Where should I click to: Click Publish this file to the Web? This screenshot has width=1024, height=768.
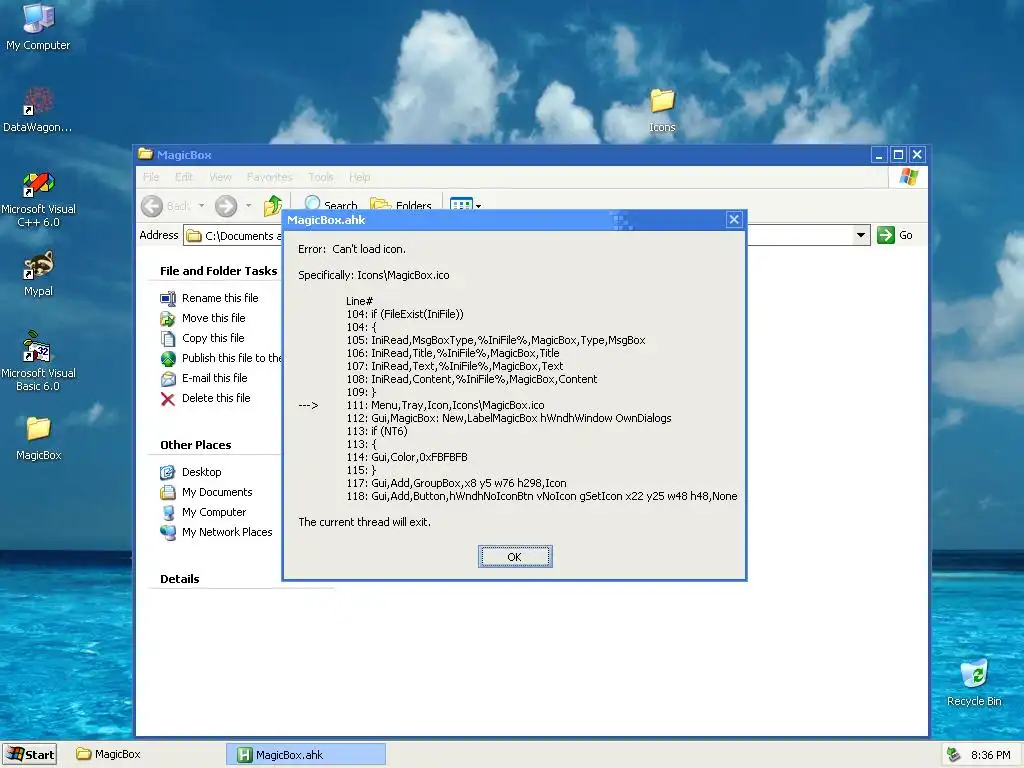[x=231, y=358]
